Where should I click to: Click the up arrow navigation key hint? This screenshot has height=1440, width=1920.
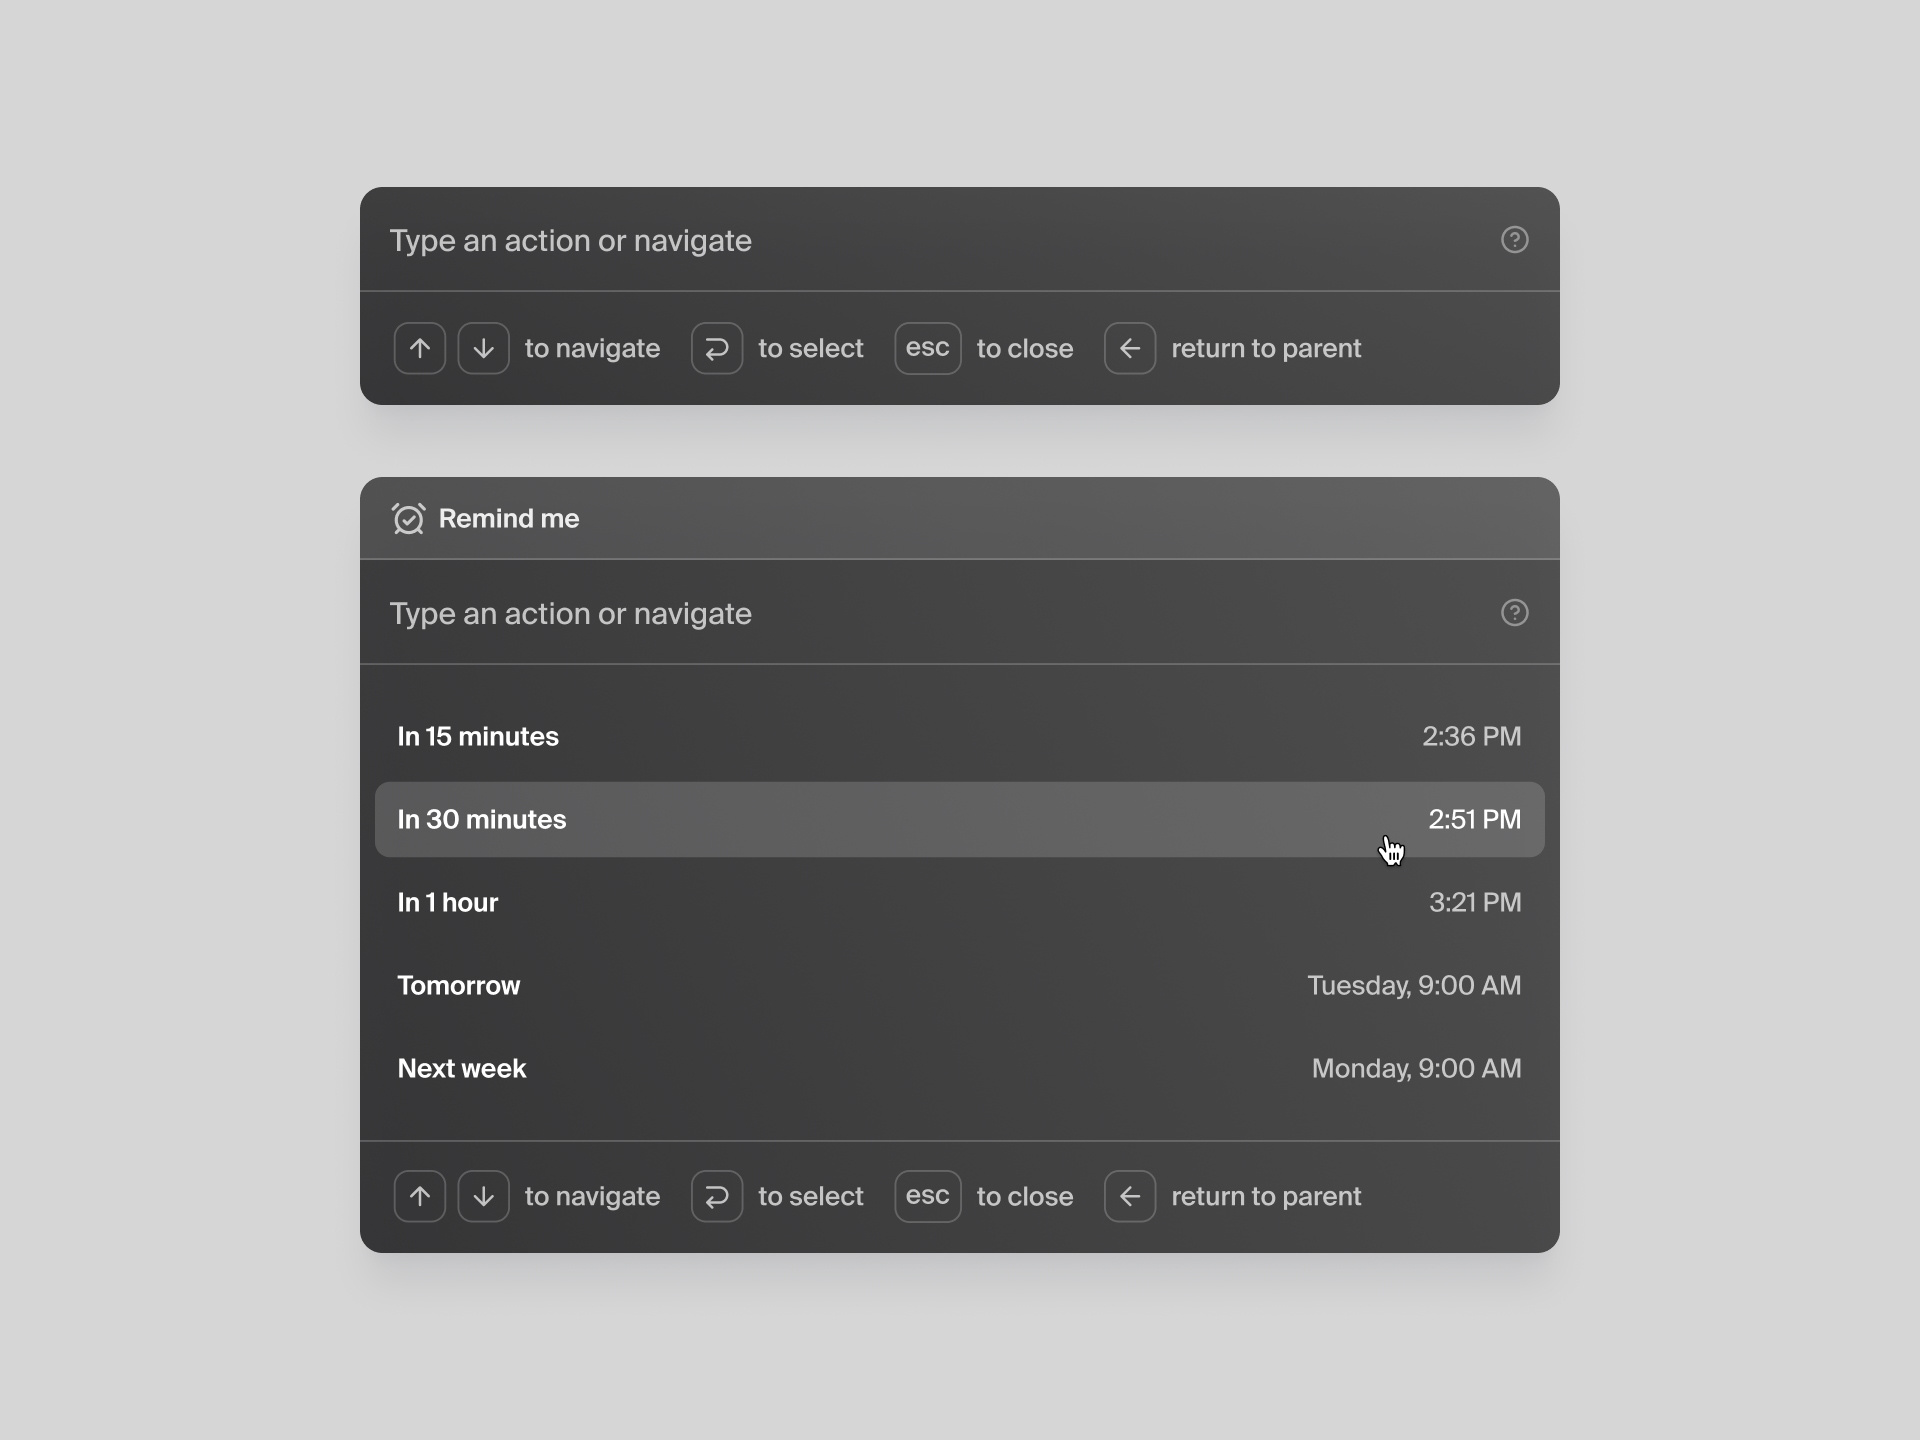(419, 348)
